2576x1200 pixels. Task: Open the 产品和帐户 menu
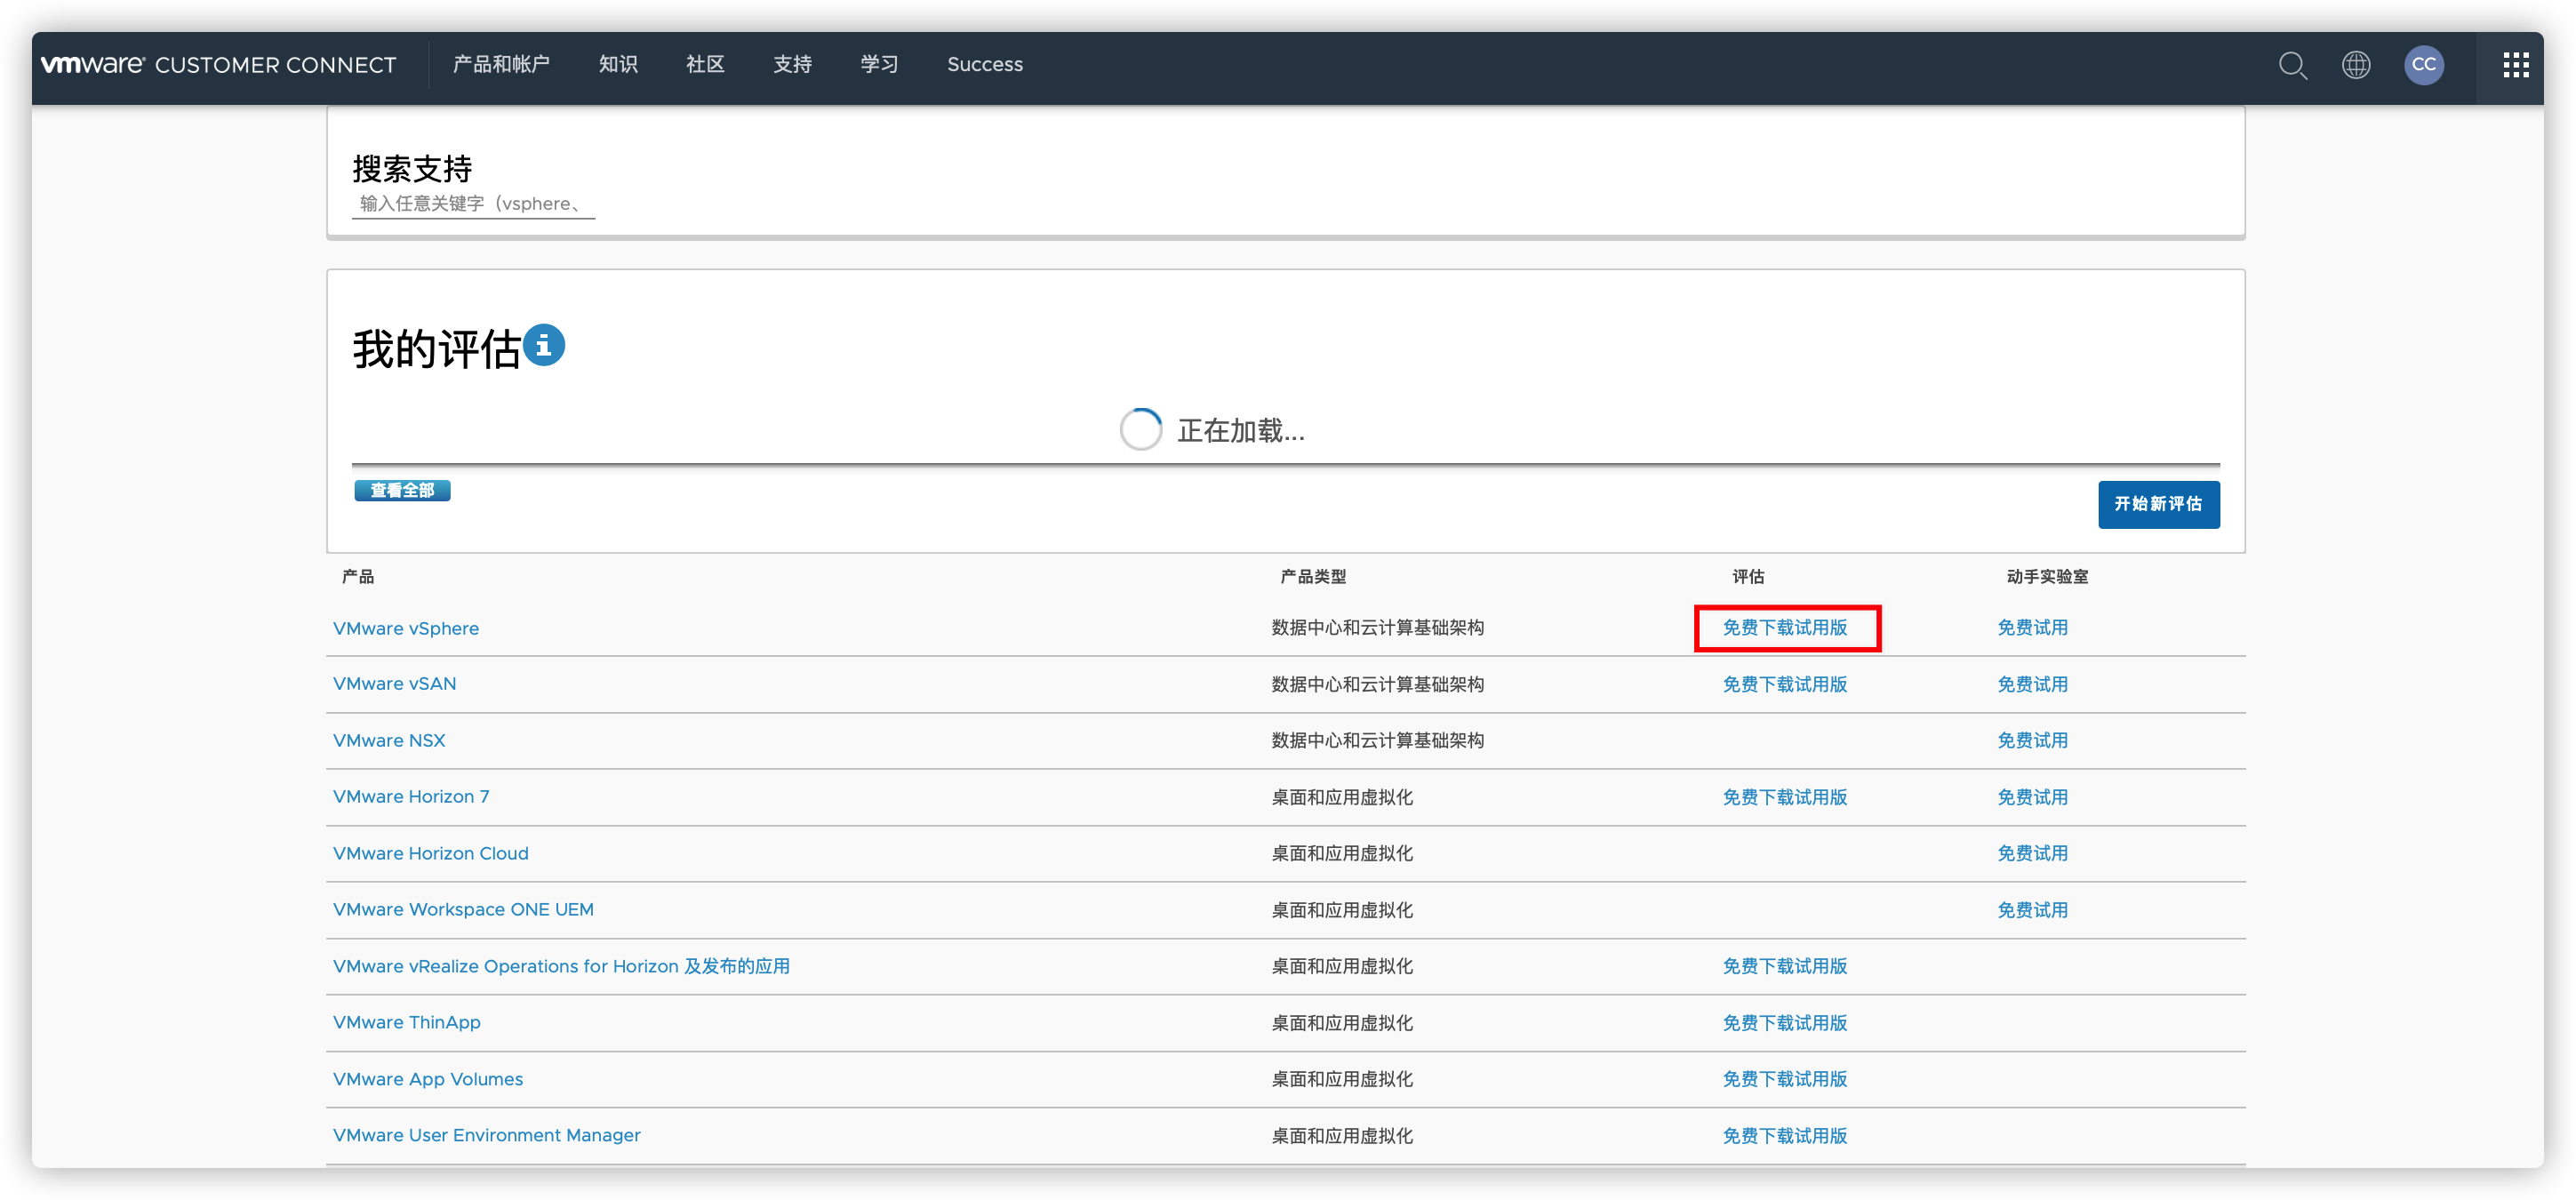501,65
